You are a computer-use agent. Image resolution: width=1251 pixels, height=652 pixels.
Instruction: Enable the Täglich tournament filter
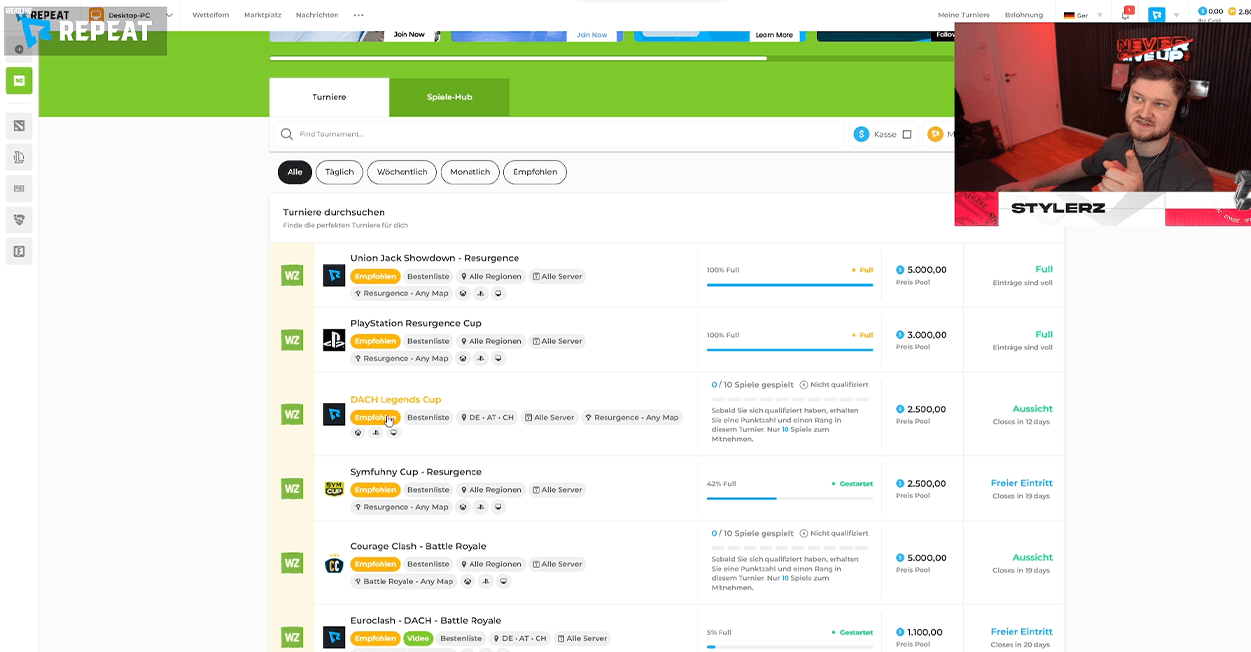tap(339, 172)
